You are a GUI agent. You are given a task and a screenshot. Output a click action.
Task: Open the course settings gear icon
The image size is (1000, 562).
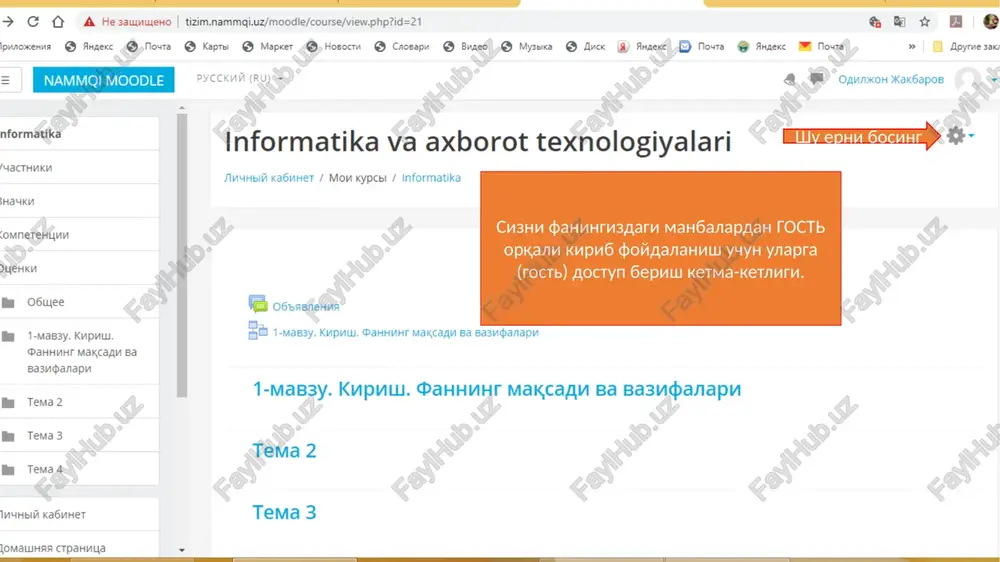point(955,135)
